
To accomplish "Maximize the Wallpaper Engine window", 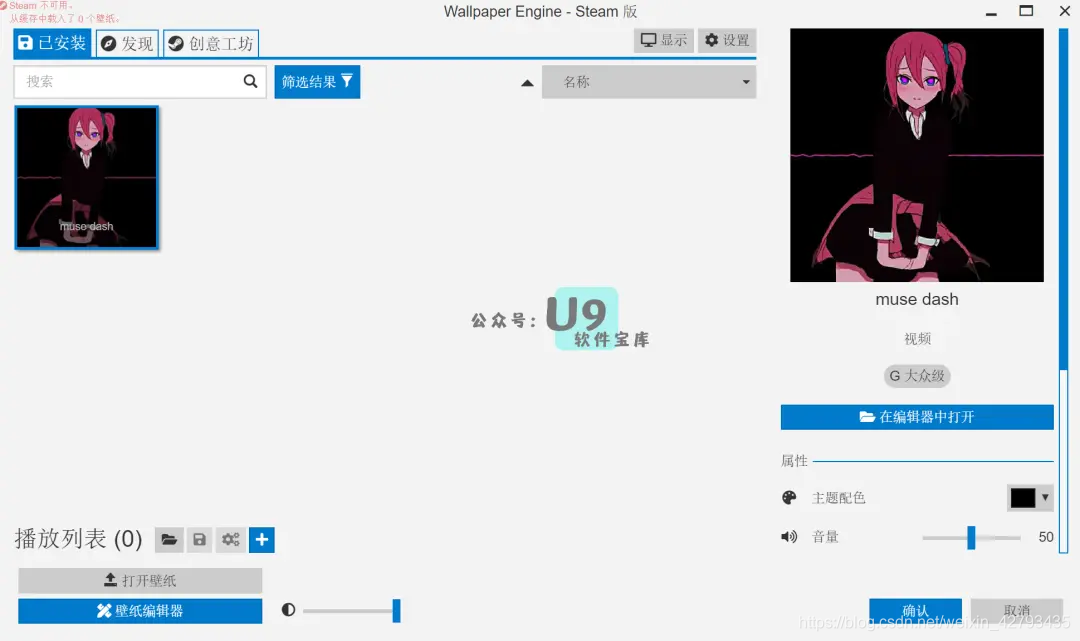I will pyautogui.click(x=1026, y=11).
